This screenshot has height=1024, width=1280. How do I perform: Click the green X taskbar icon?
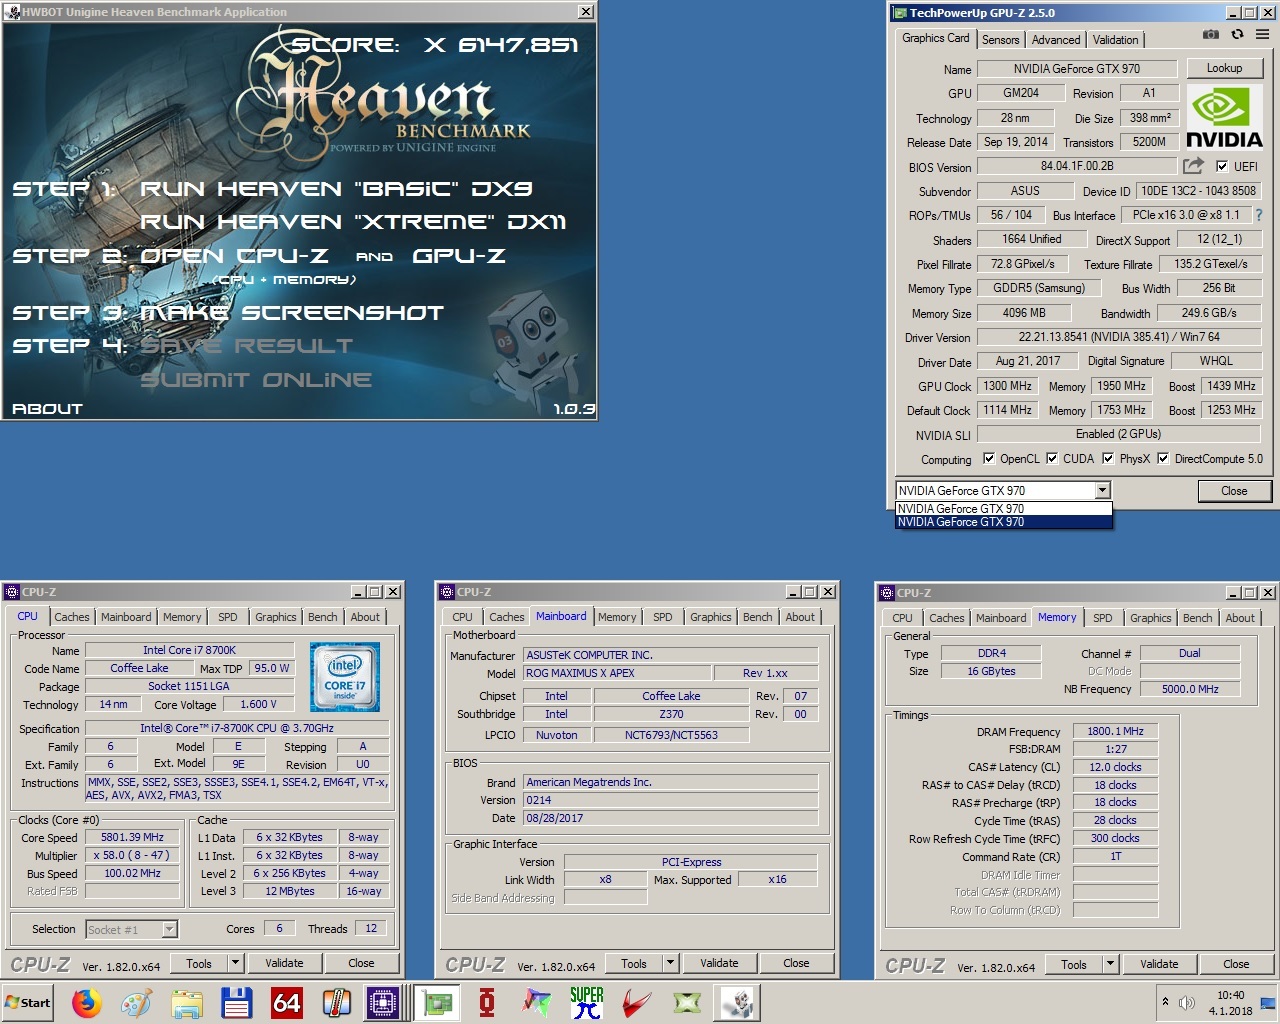[687, 1002]
